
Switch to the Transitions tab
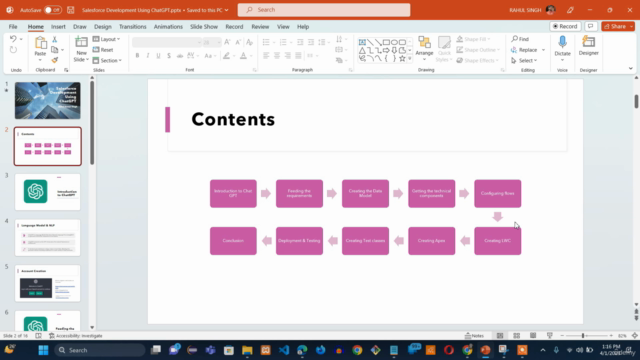coord(133,27)
